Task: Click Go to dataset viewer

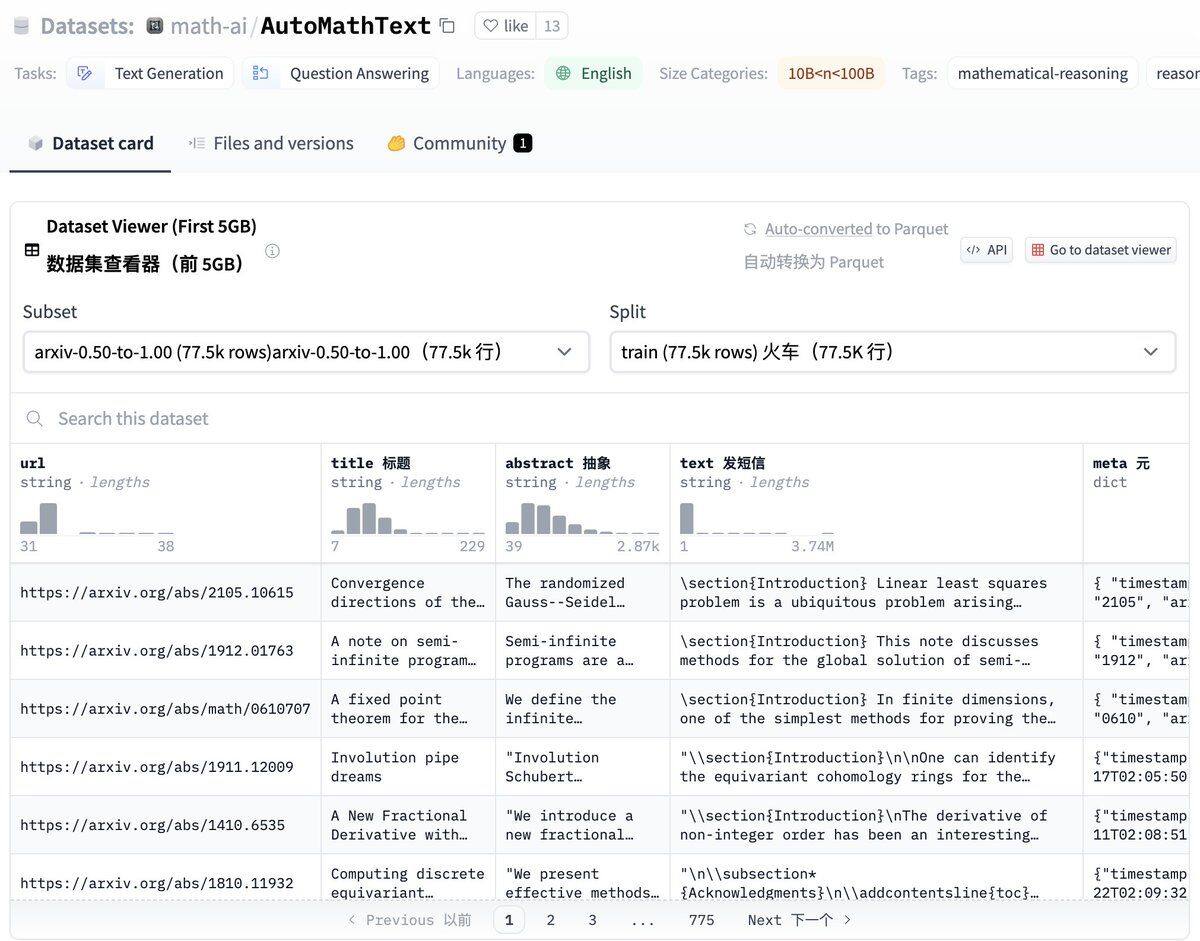Action: coord(1101,250)
